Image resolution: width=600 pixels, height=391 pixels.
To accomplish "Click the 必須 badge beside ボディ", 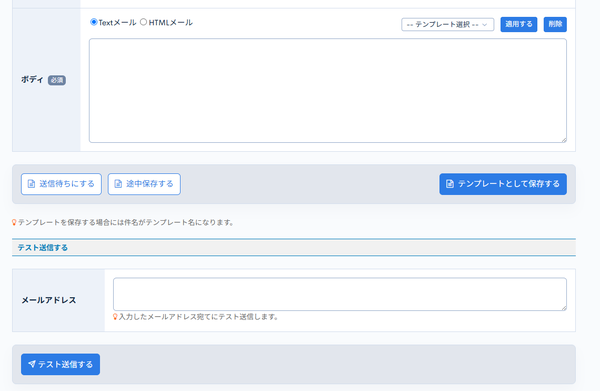I will 57,80.
